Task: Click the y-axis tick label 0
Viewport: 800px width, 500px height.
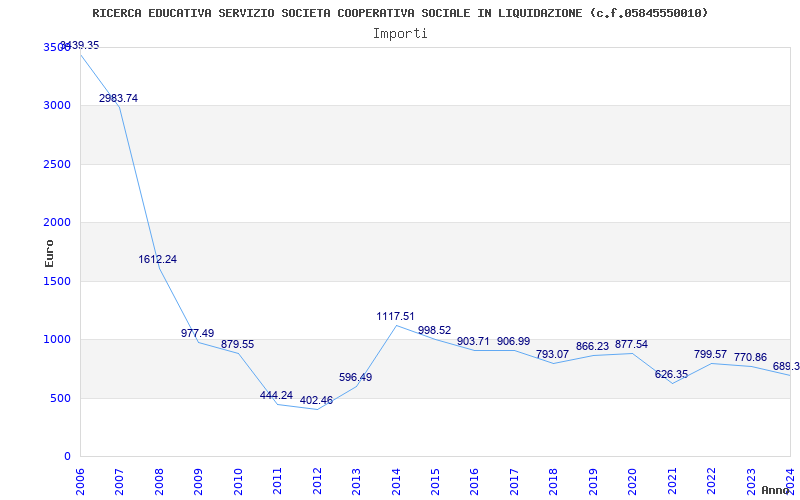Action: click(68, 456)
